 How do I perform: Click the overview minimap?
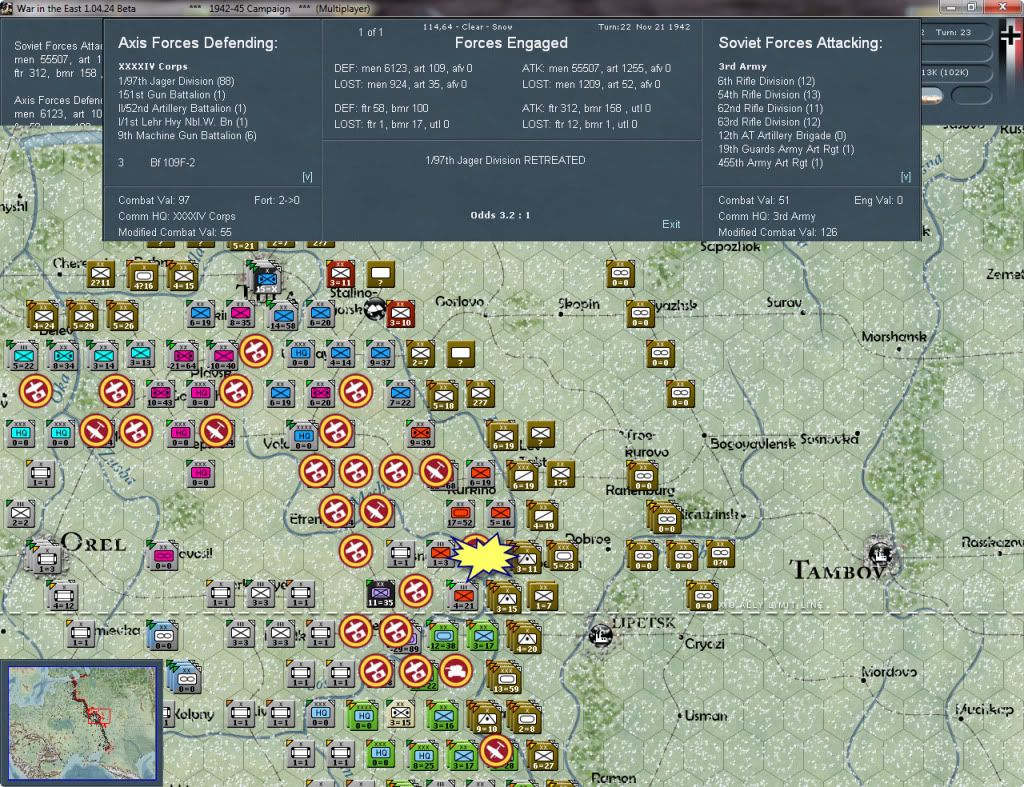(x=82, y=721)
